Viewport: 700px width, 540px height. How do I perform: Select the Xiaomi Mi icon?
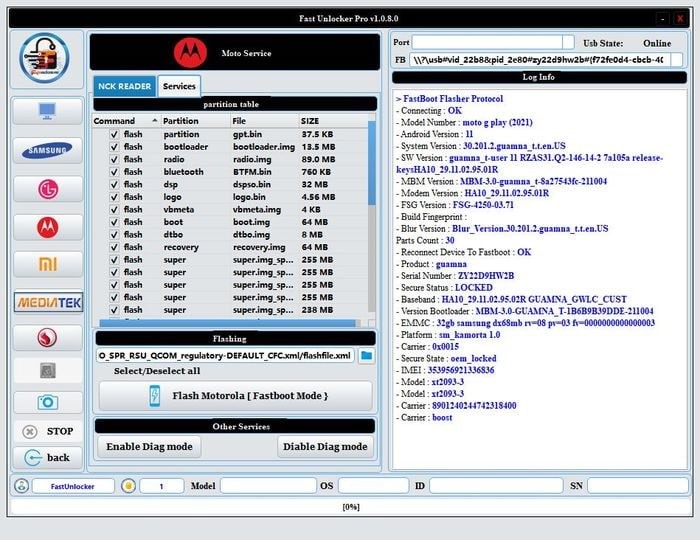pyautogui.click(x=47, y=264)
